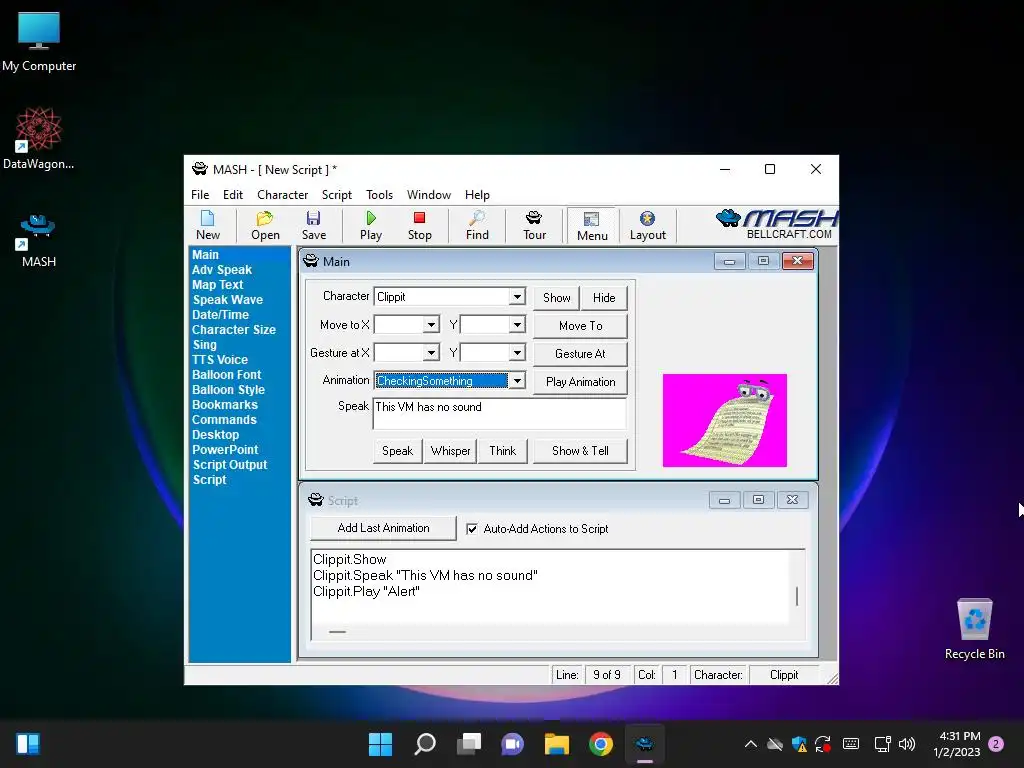Select PowerPoint in the sidebar

click(x=225, y=450)
